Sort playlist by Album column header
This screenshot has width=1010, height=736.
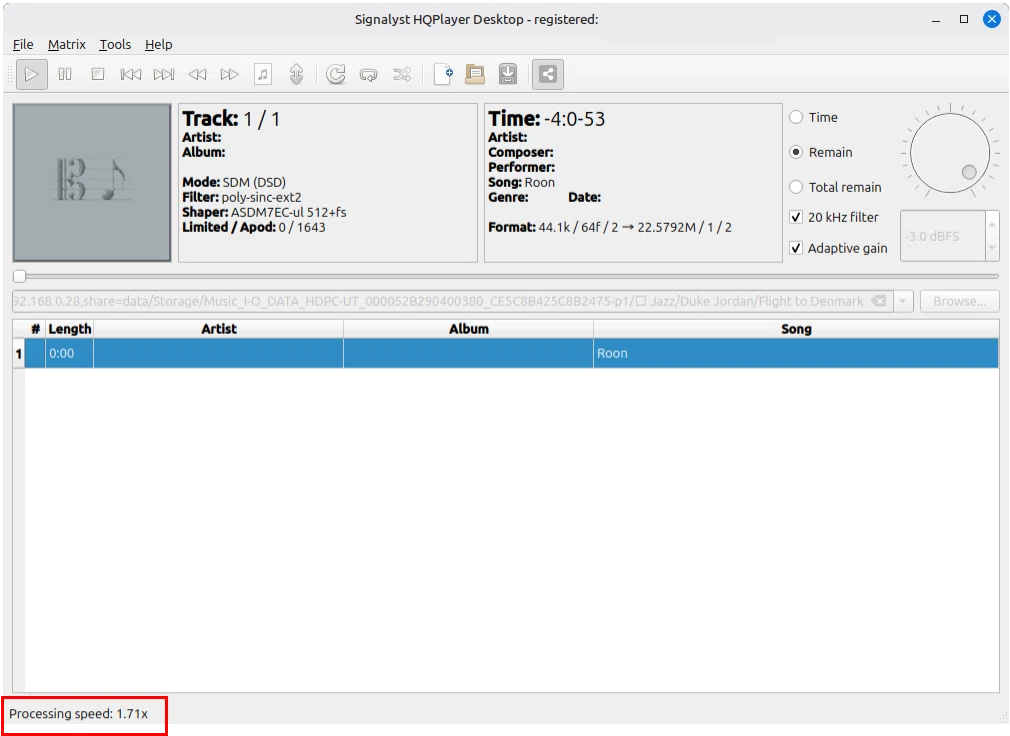click(468, 329)
